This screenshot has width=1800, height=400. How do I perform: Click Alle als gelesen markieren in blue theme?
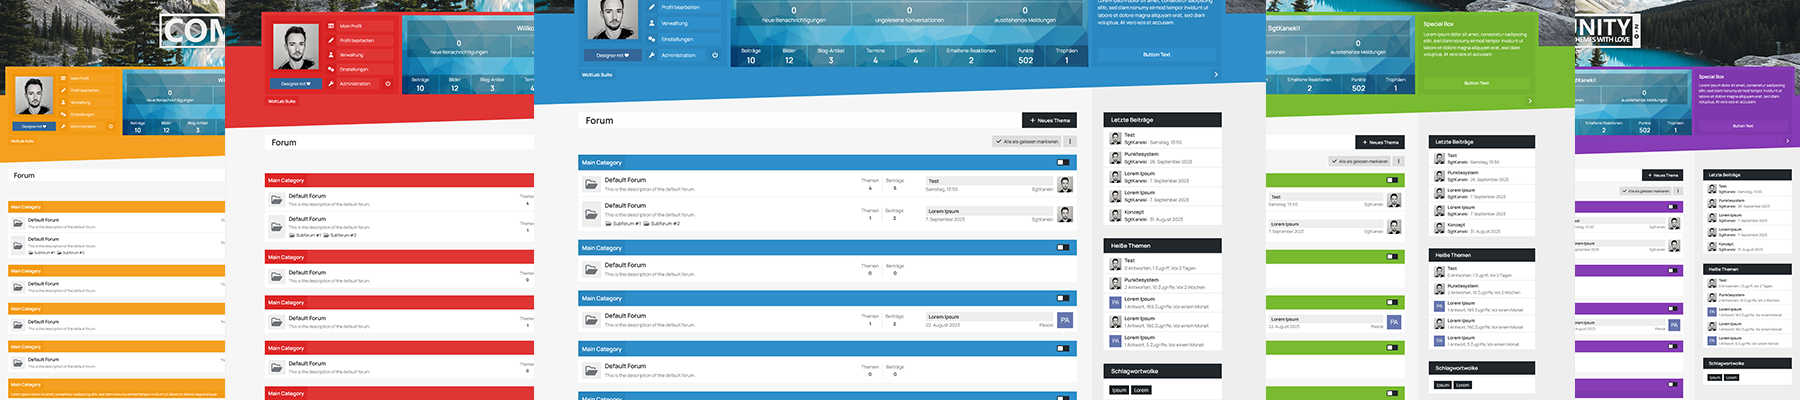coord(1027,141)
